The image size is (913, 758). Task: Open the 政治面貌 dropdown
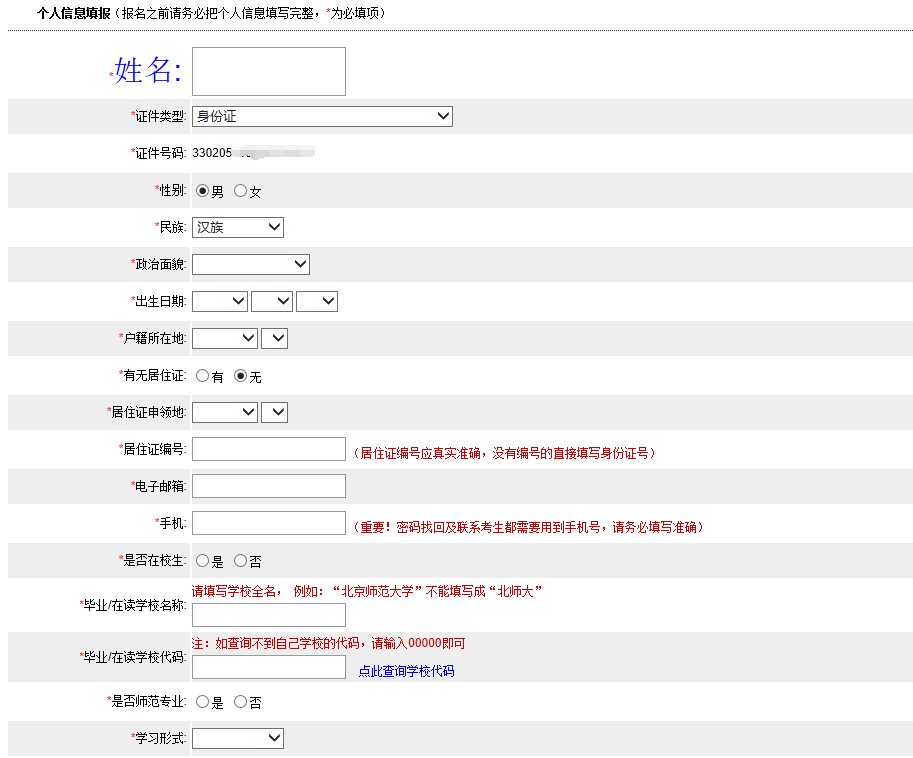[251, 264]
